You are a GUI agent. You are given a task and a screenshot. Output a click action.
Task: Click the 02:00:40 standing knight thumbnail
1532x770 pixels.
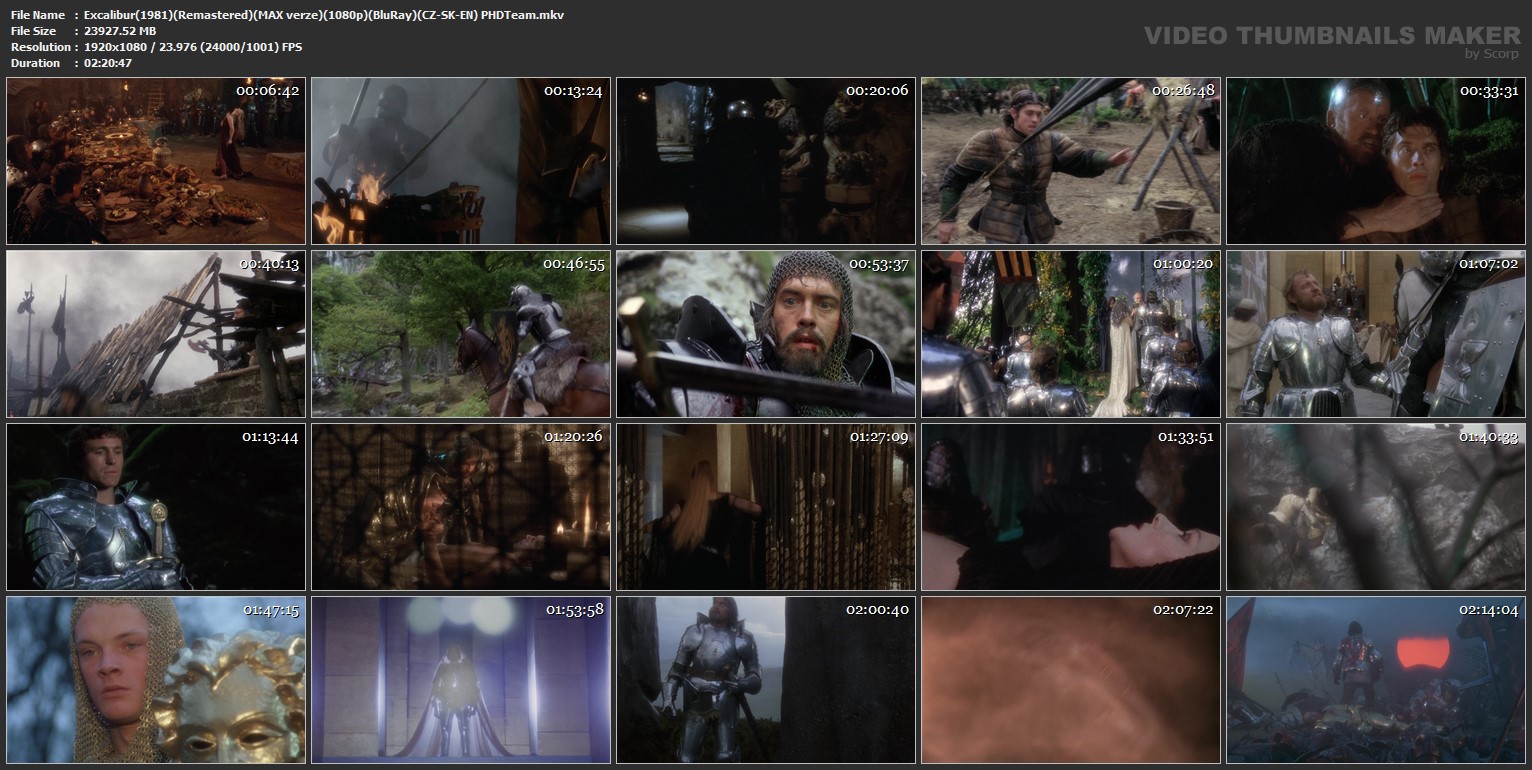[x=766, y=680]
